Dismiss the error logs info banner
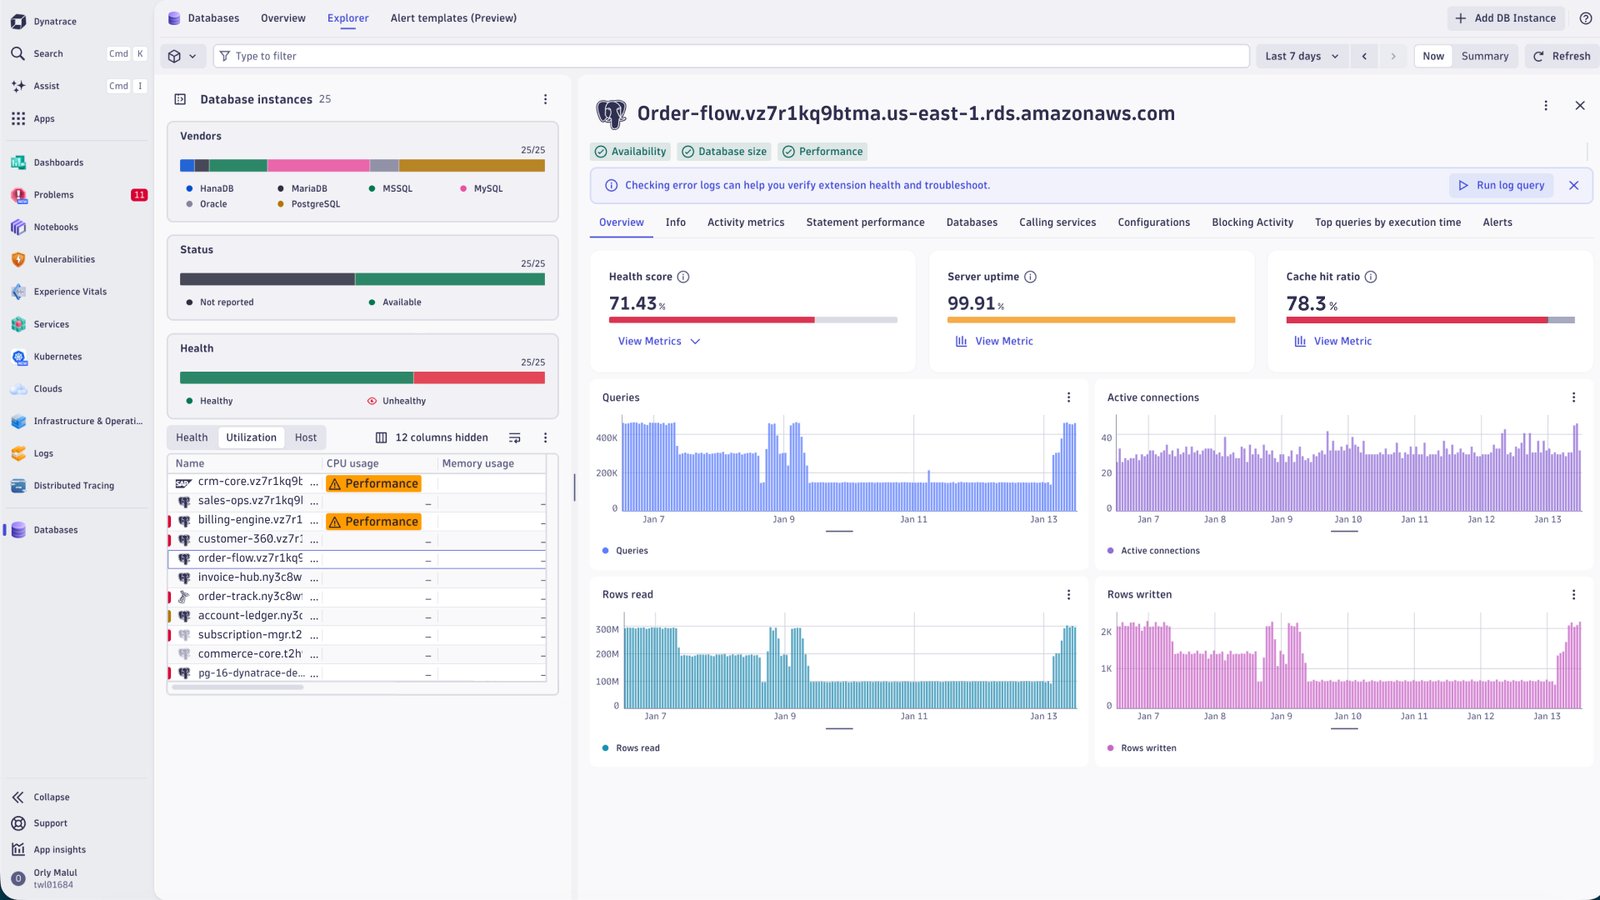The width and height of the screenshot is (1600, 900). point(1574,185)
